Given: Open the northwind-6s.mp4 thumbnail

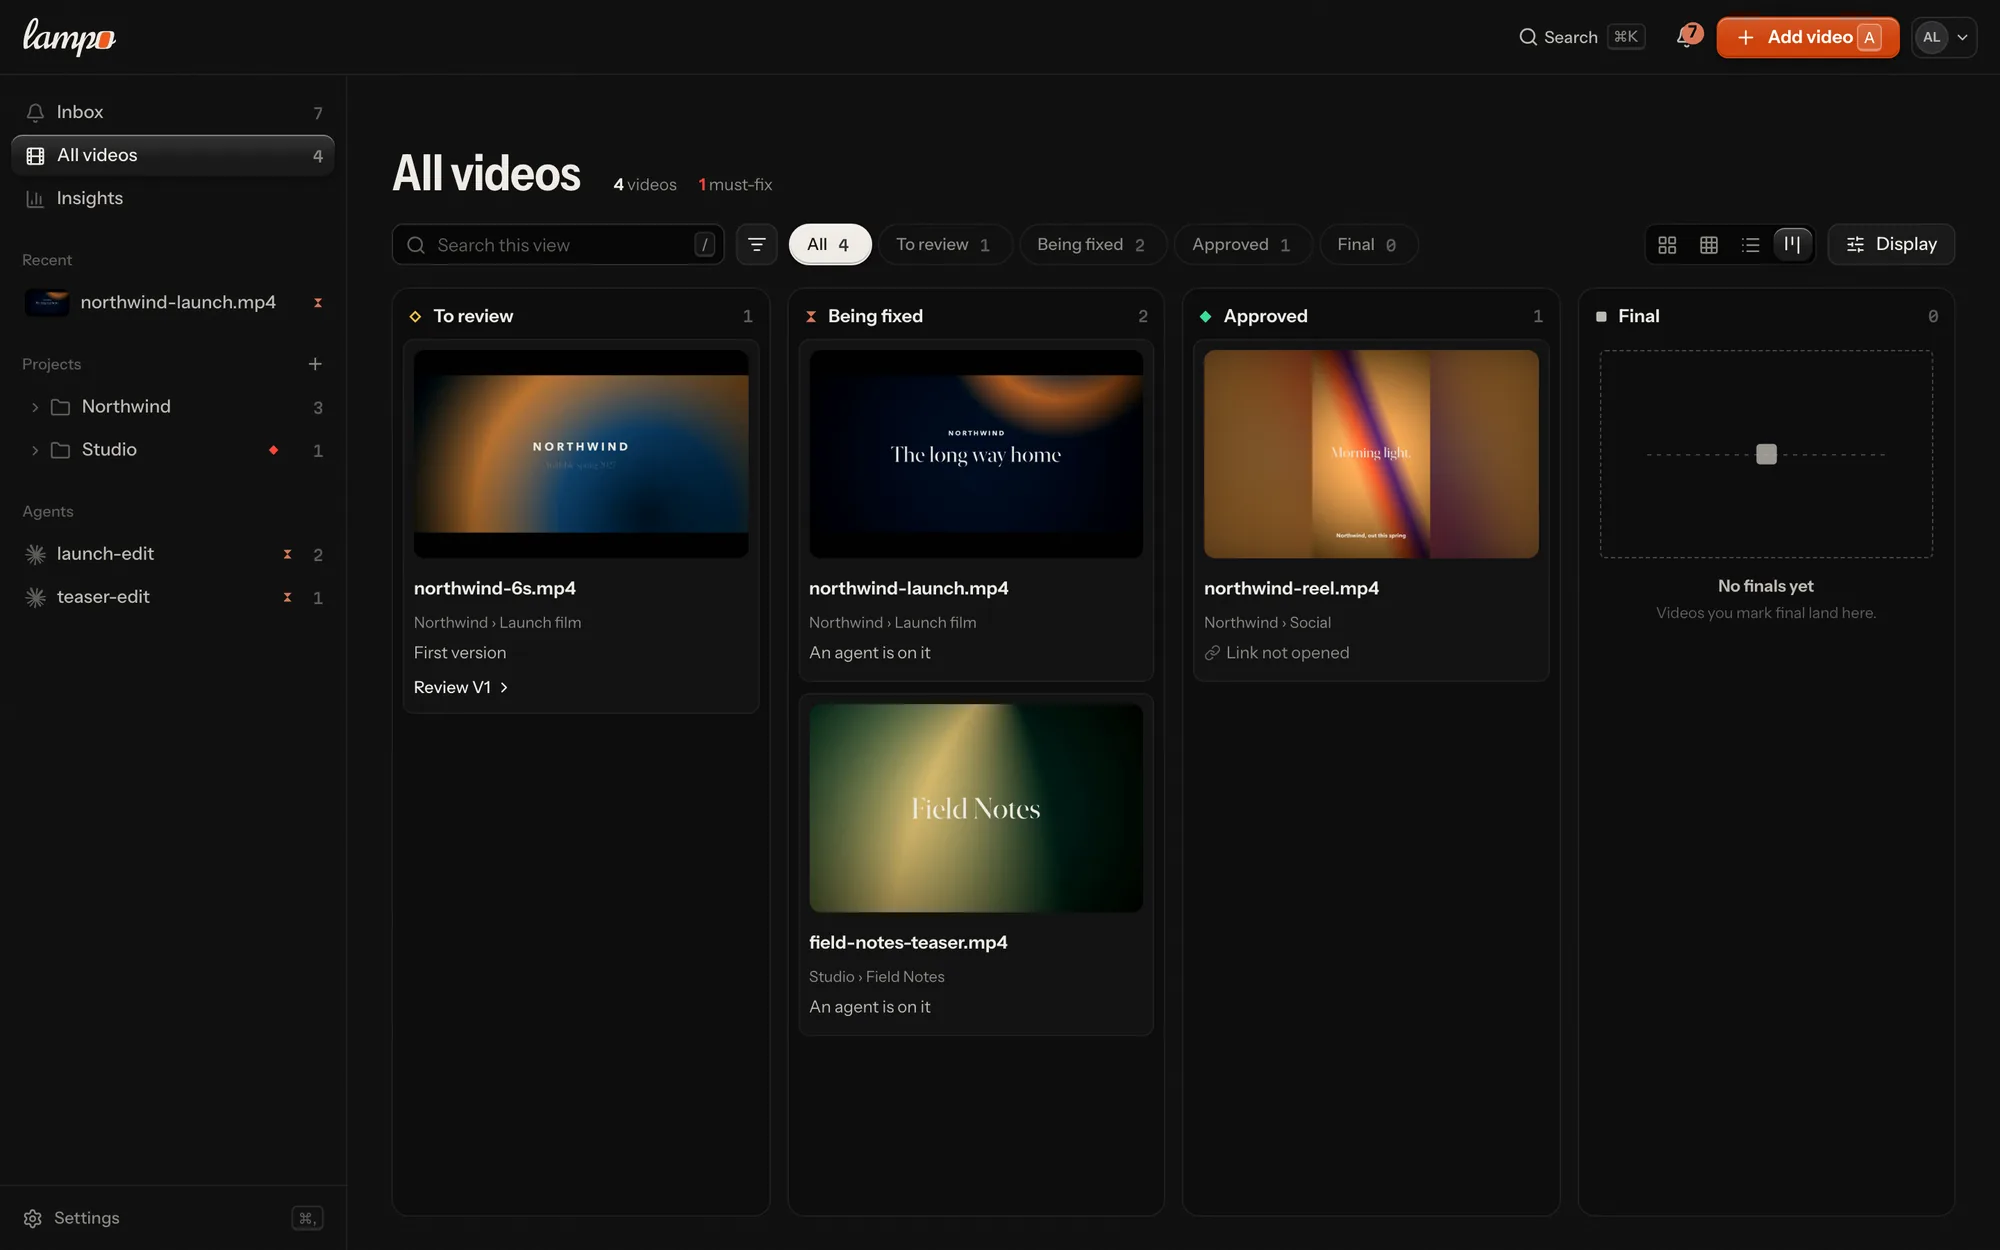Looking at the screenshot, I should coord(581,454).
